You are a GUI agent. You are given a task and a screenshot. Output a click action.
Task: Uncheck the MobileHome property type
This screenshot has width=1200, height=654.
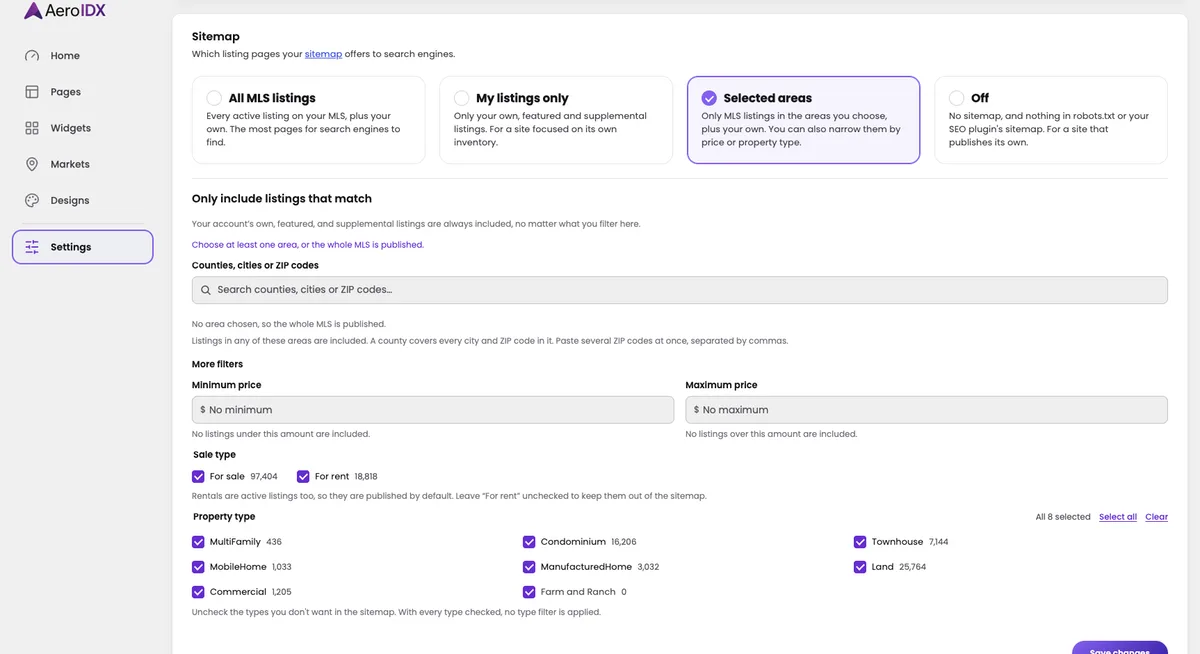pos(198,567)
